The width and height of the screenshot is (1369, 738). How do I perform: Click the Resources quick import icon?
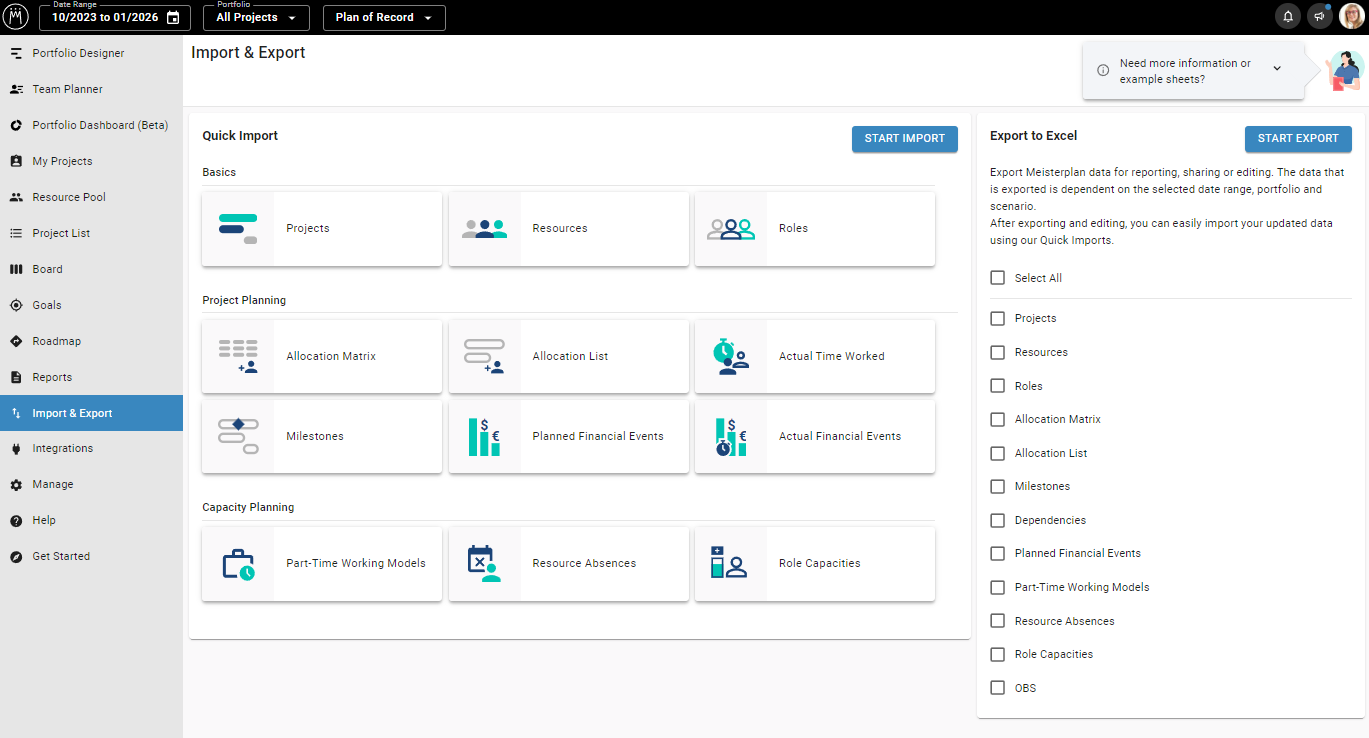coord(484,229)
